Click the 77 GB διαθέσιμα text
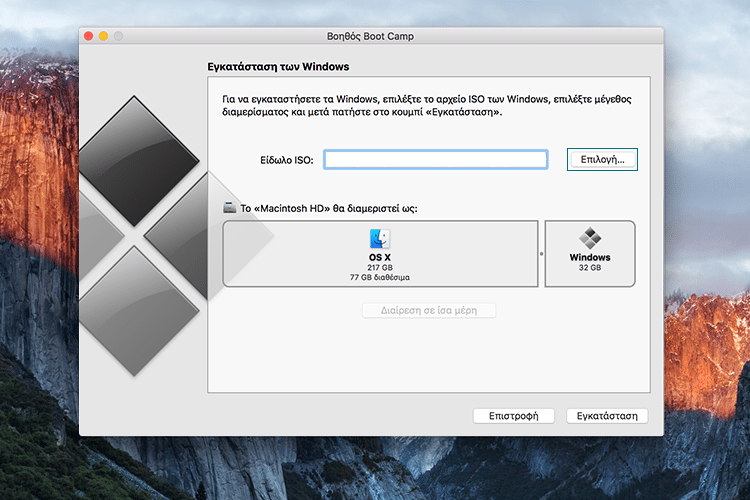Viewport: 750px width, 500px height. [x=380, y=277]
